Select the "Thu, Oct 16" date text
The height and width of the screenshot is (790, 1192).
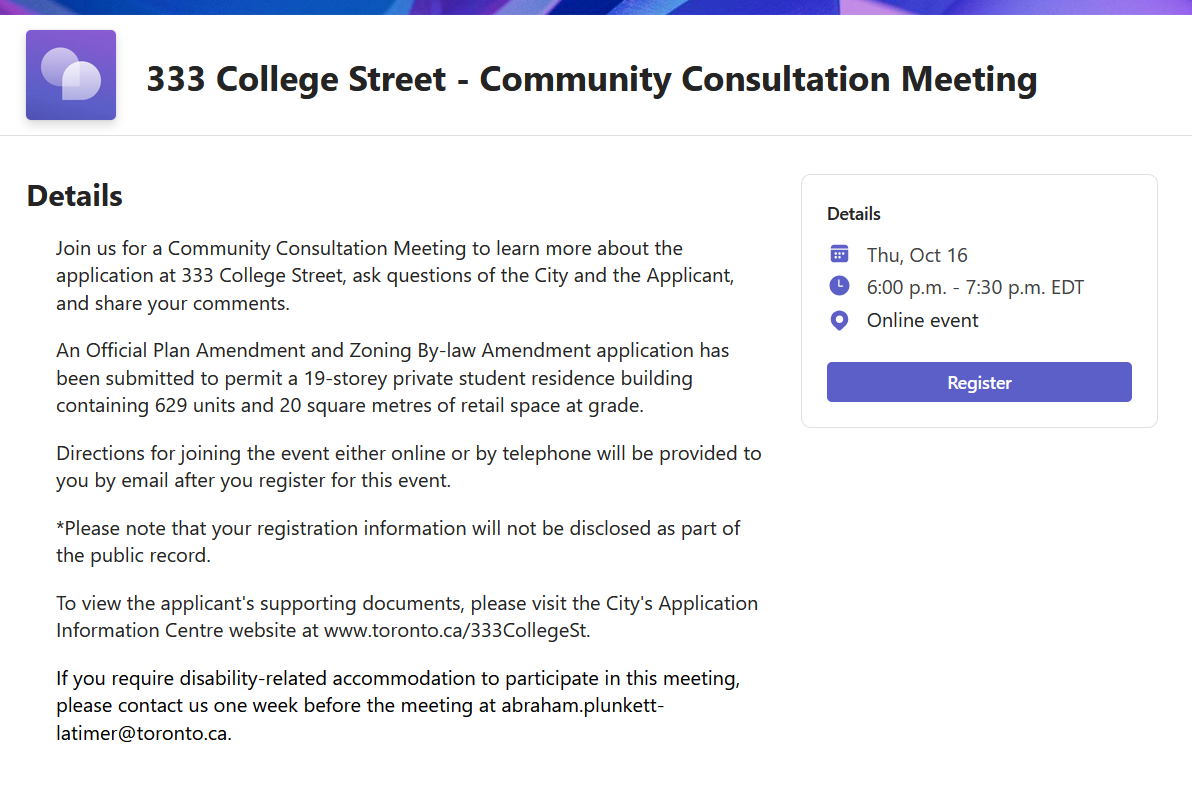click(917, 255)
